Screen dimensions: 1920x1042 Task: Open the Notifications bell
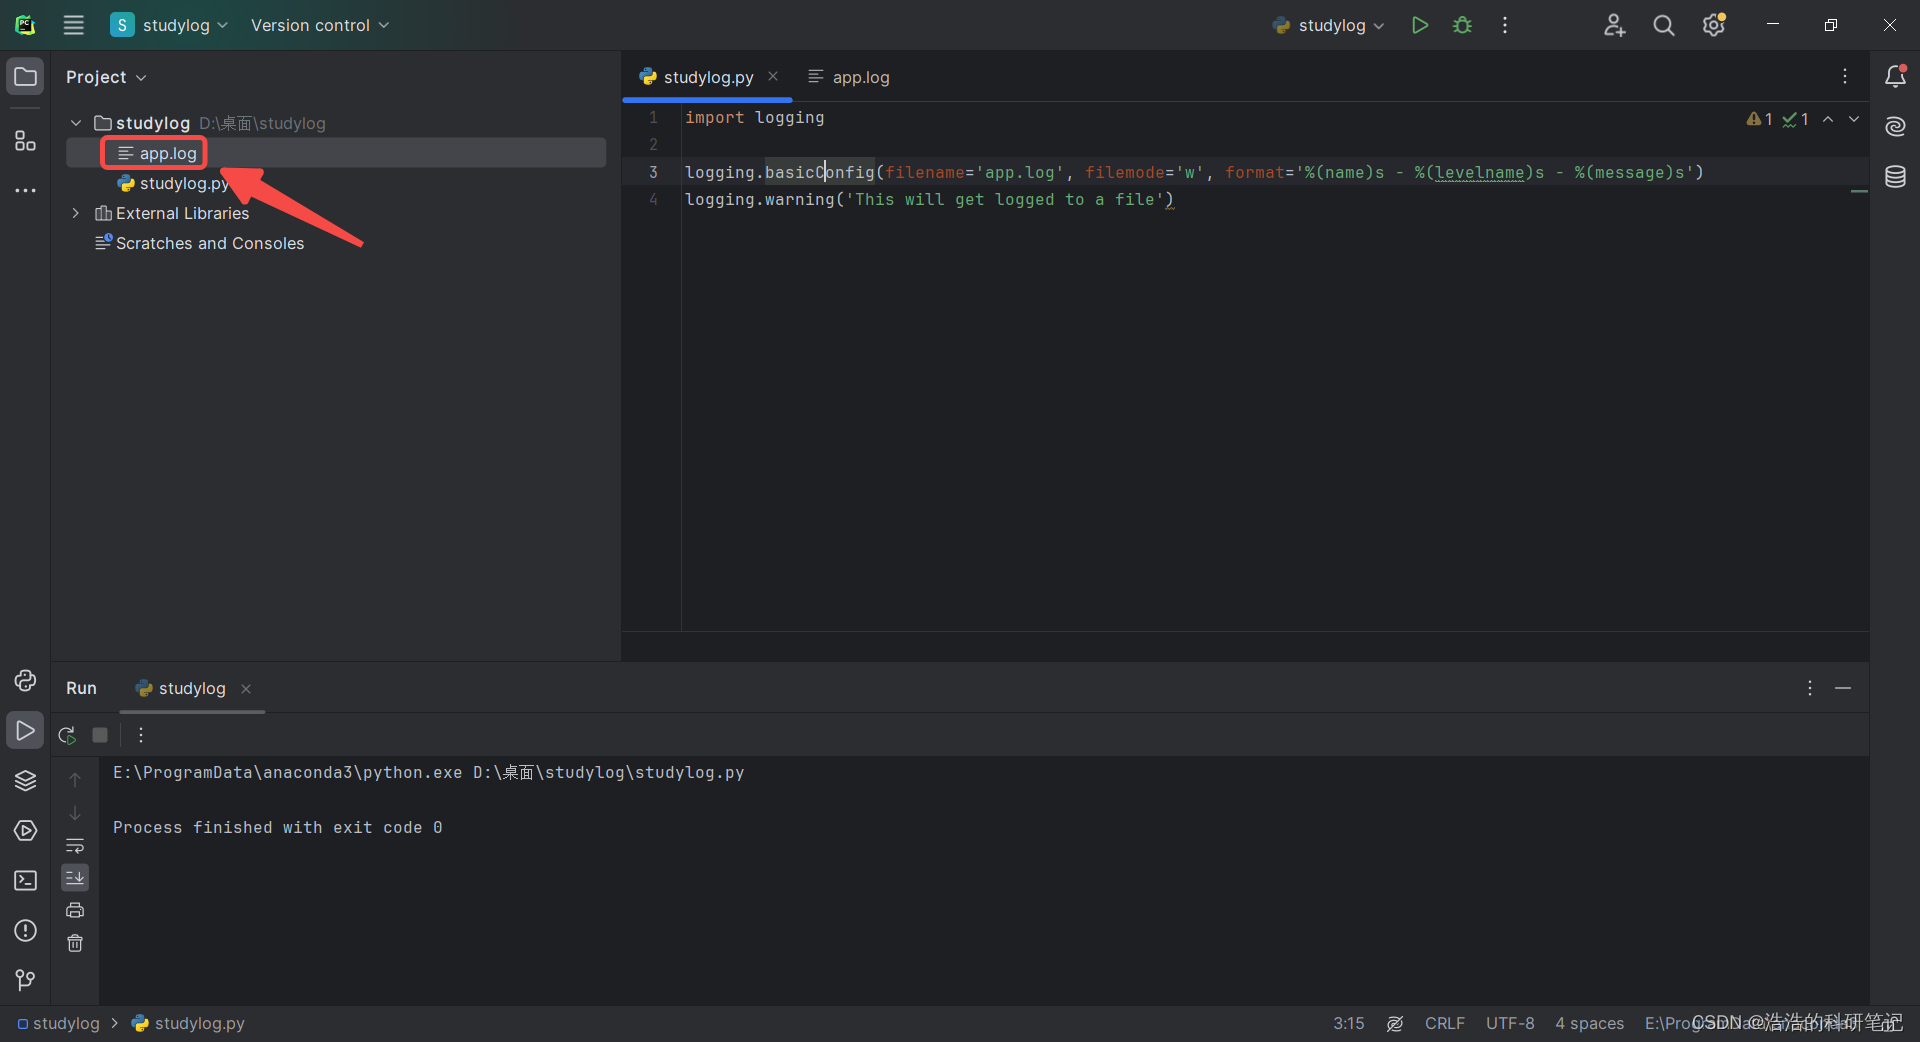point(1895,76)
